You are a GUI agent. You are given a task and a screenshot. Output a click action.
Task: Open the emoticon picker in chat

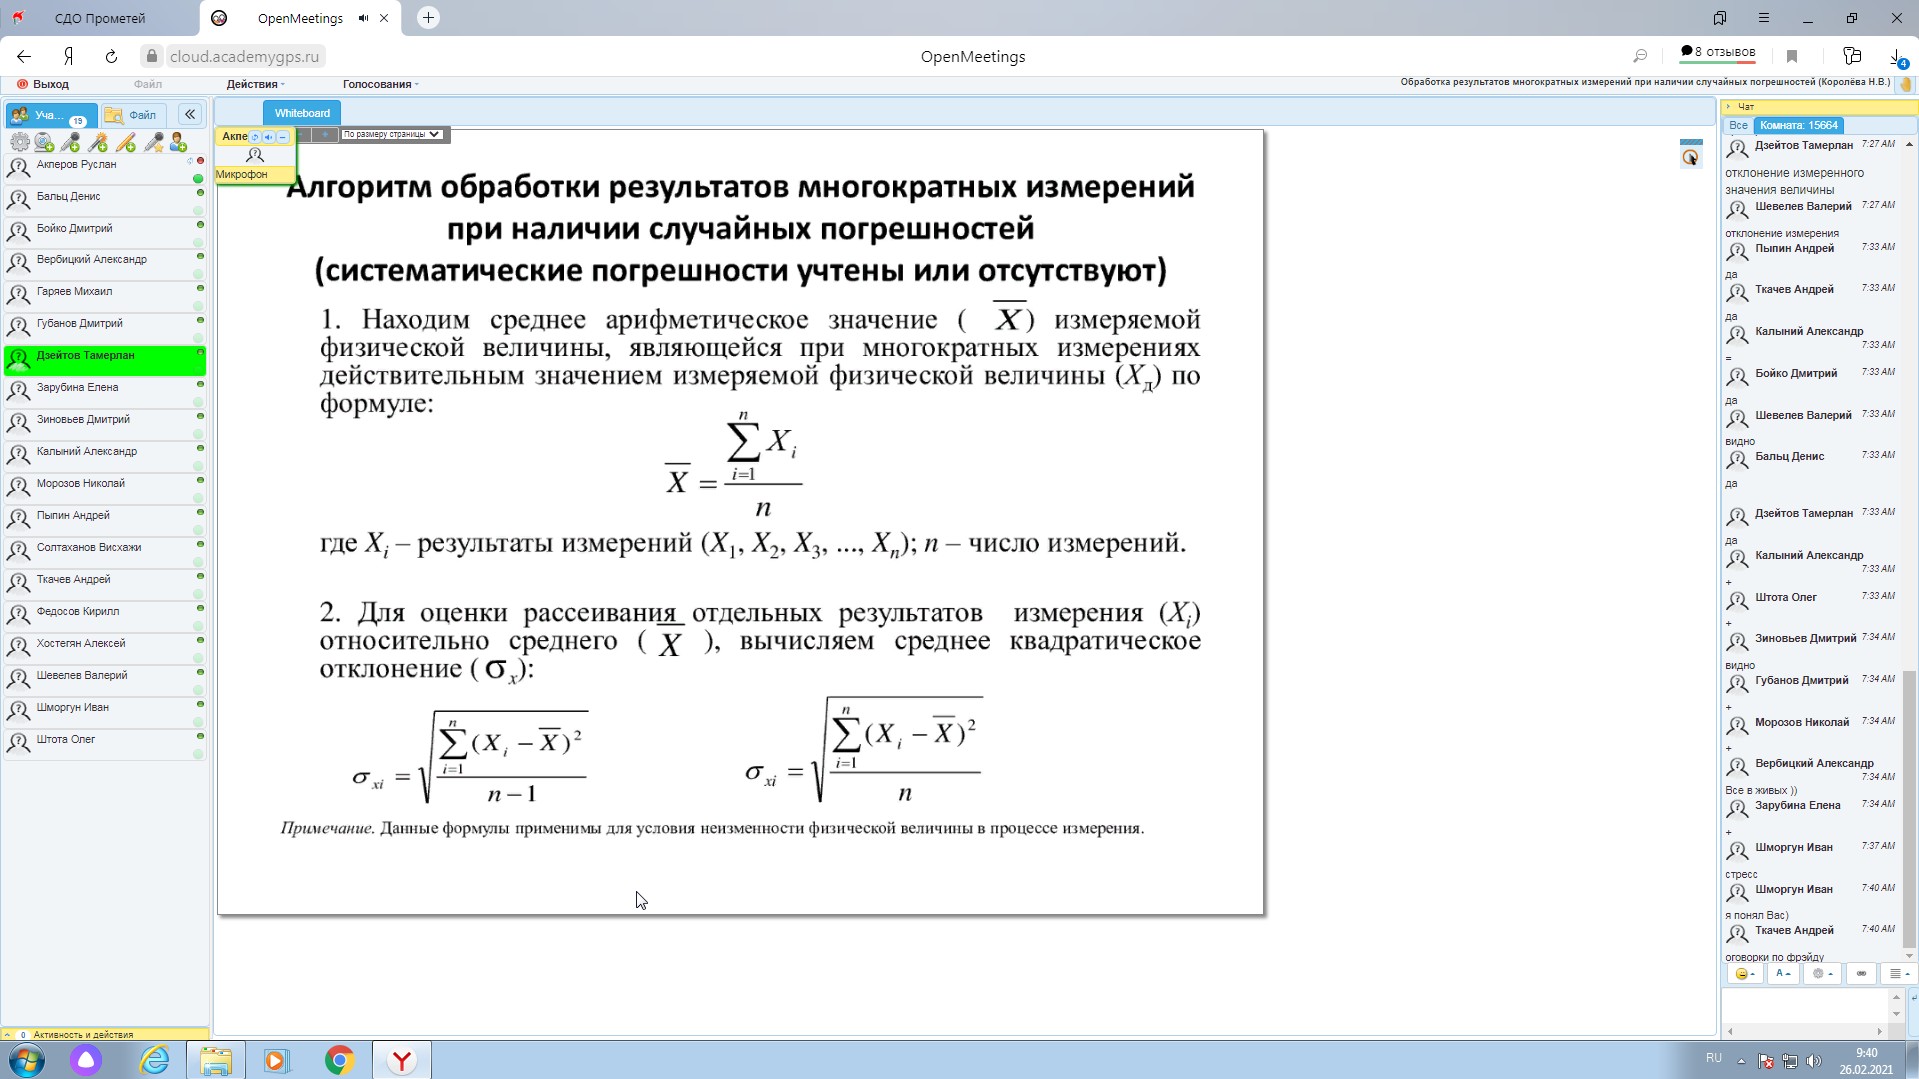click(x=1744, y=973)
